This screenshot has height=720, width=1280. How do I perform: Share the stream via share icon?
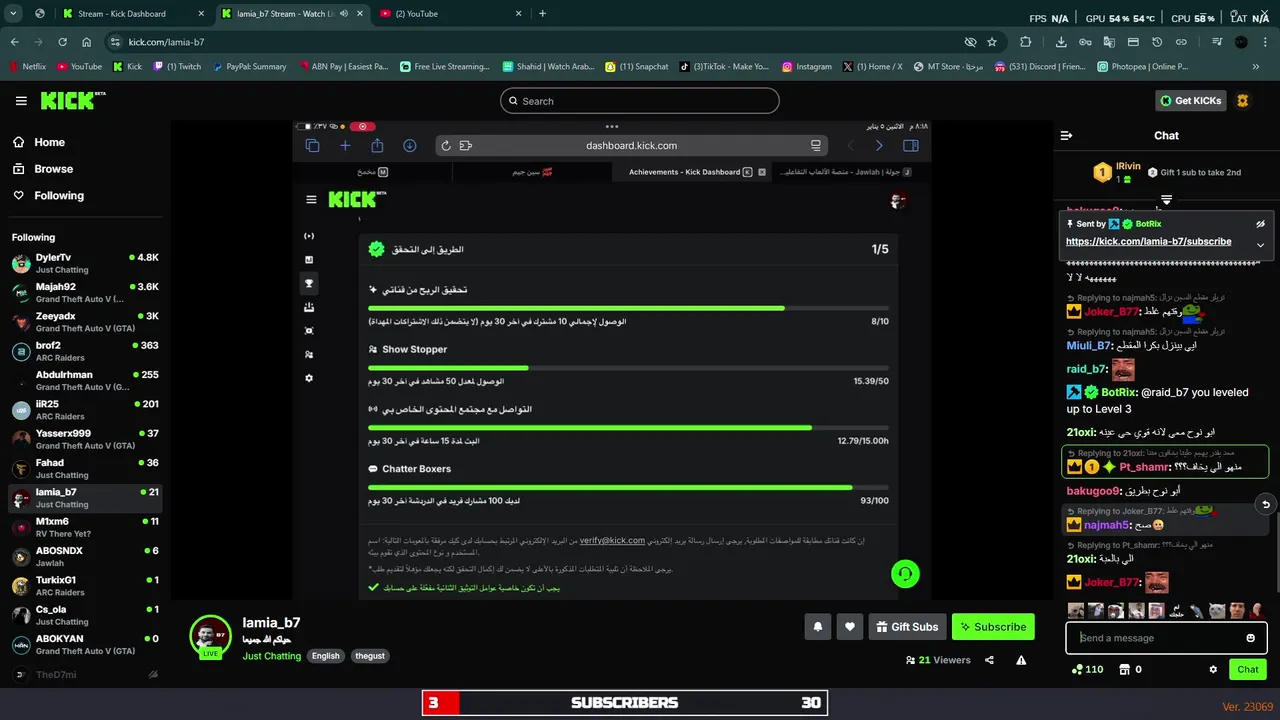[x=989, y=660]
